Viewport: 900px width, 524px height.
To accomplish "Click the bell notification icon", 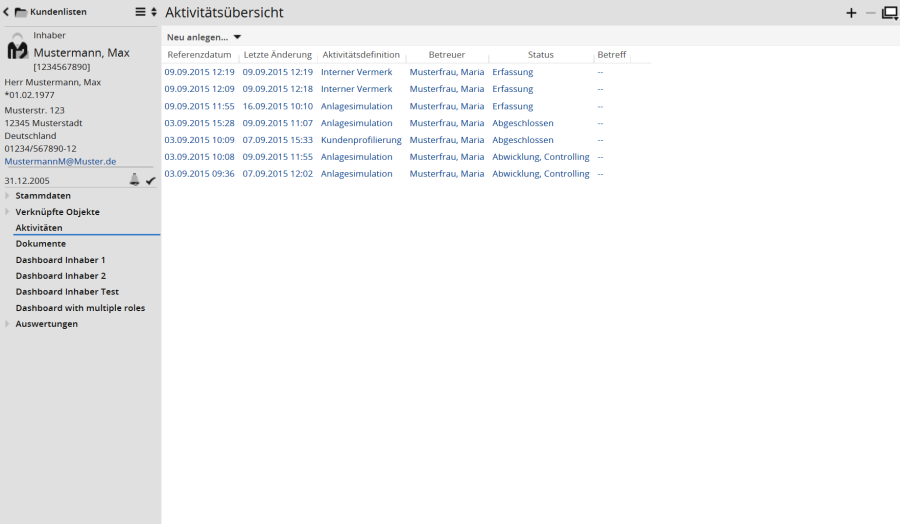I will coord(135,180).
